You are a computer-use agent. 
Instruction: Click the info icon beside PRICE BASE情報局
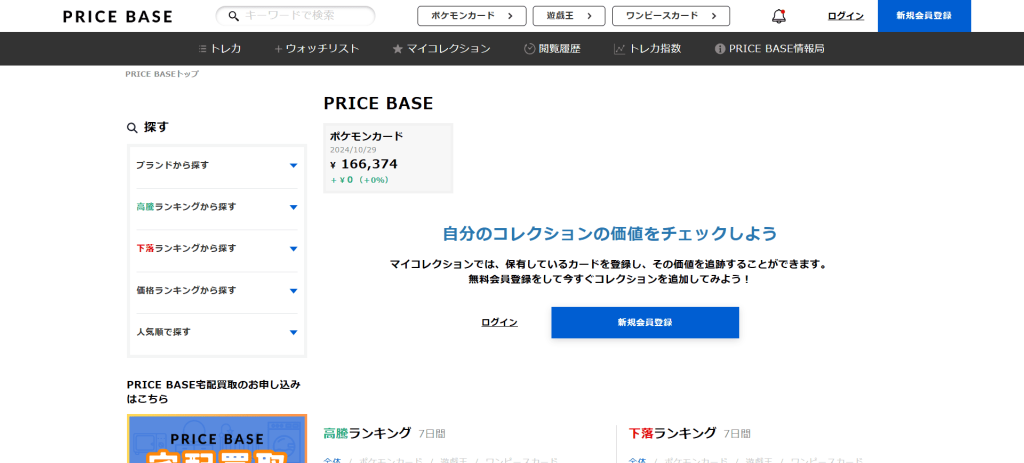[720, 49]
